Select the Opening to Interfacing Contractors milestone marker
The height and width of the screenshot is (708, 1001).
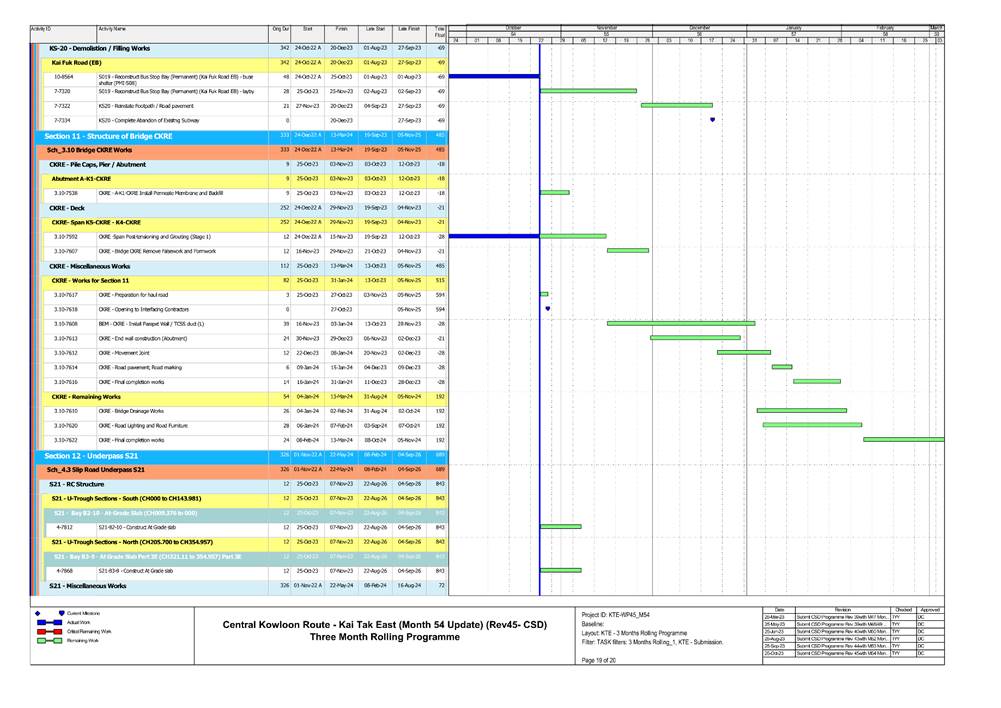pyautogui.click(x=548, y=309)
